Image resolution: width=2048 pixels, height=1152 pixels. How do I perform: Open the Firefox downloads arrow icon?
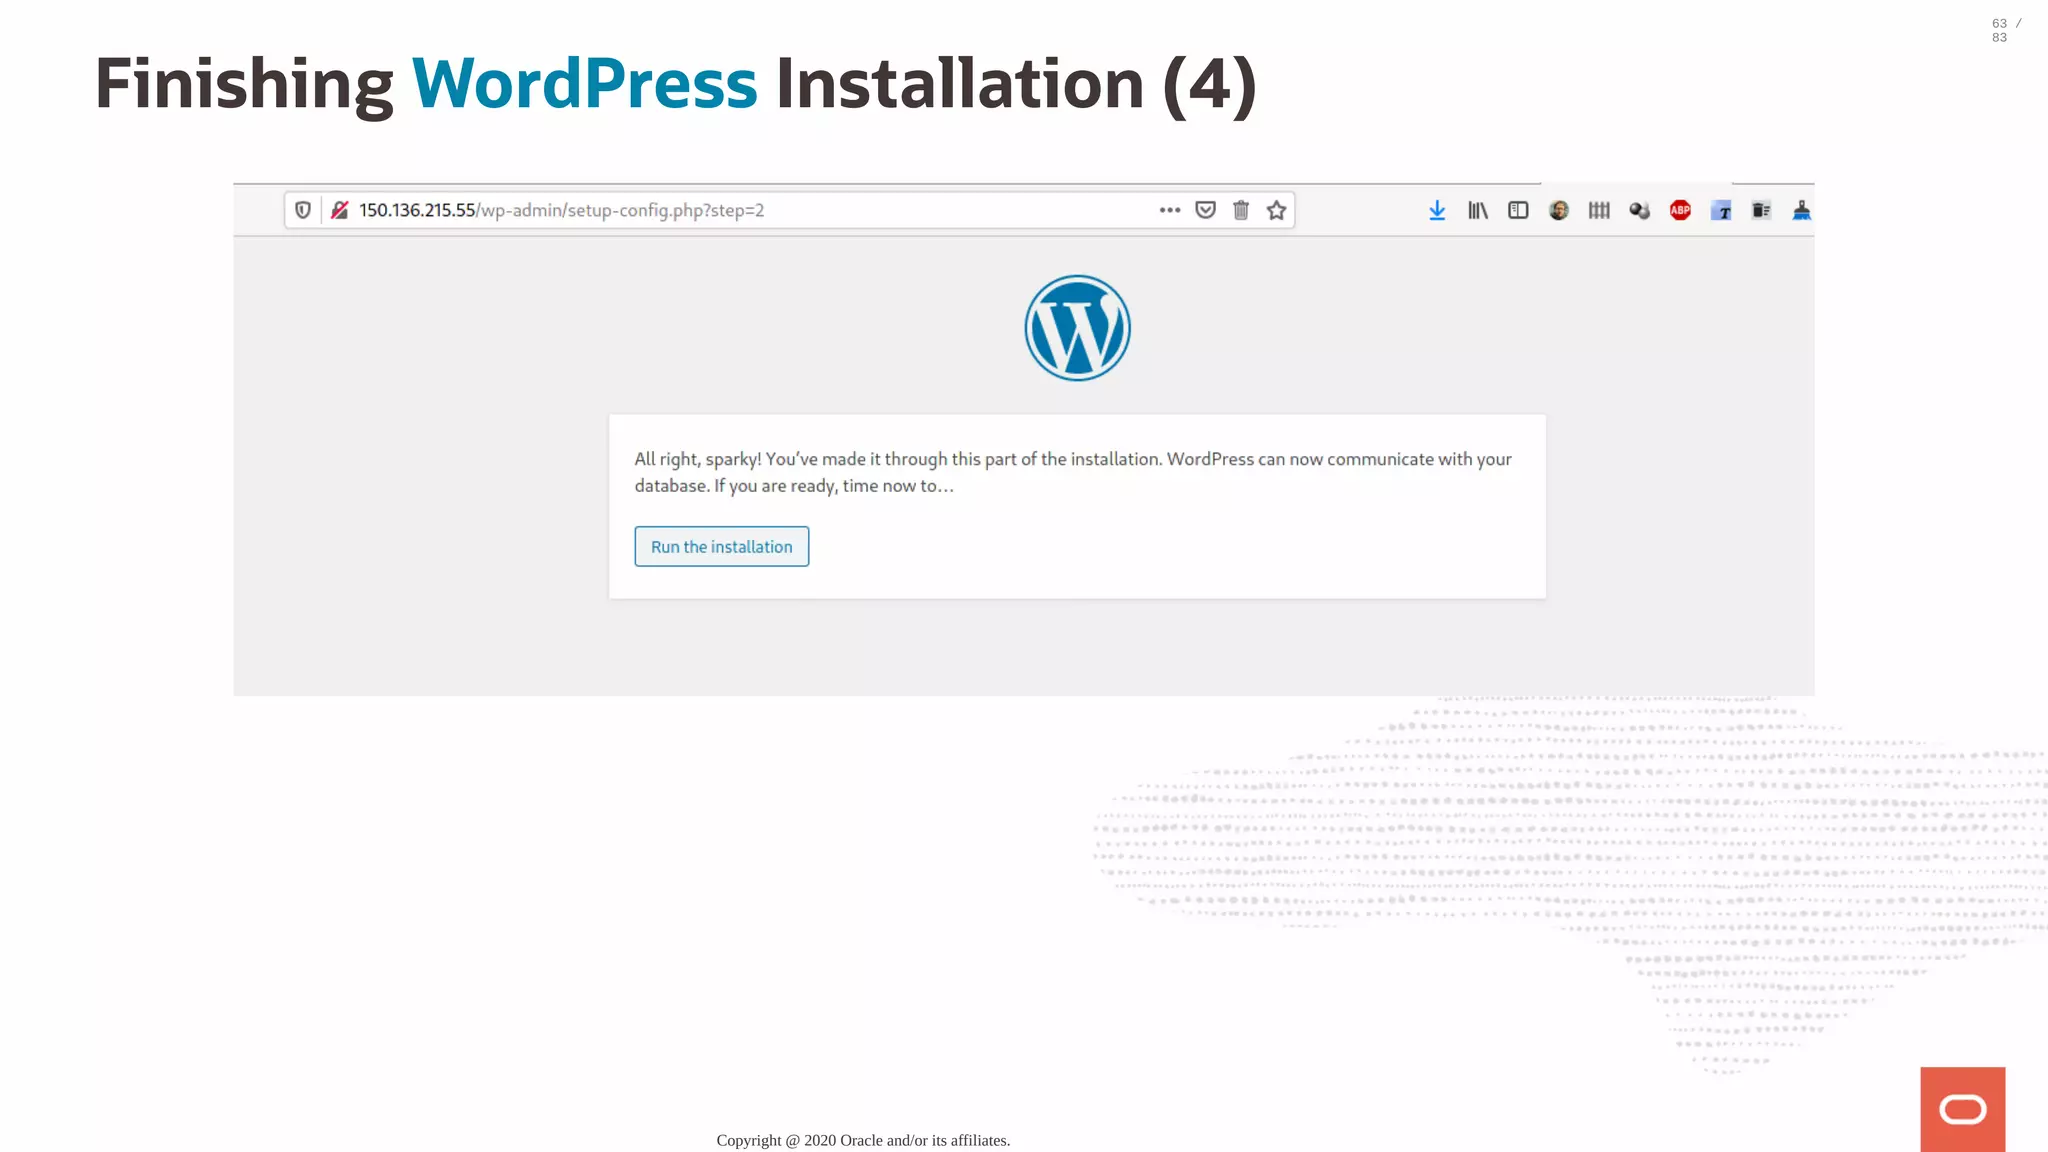tap(1437, 210)
